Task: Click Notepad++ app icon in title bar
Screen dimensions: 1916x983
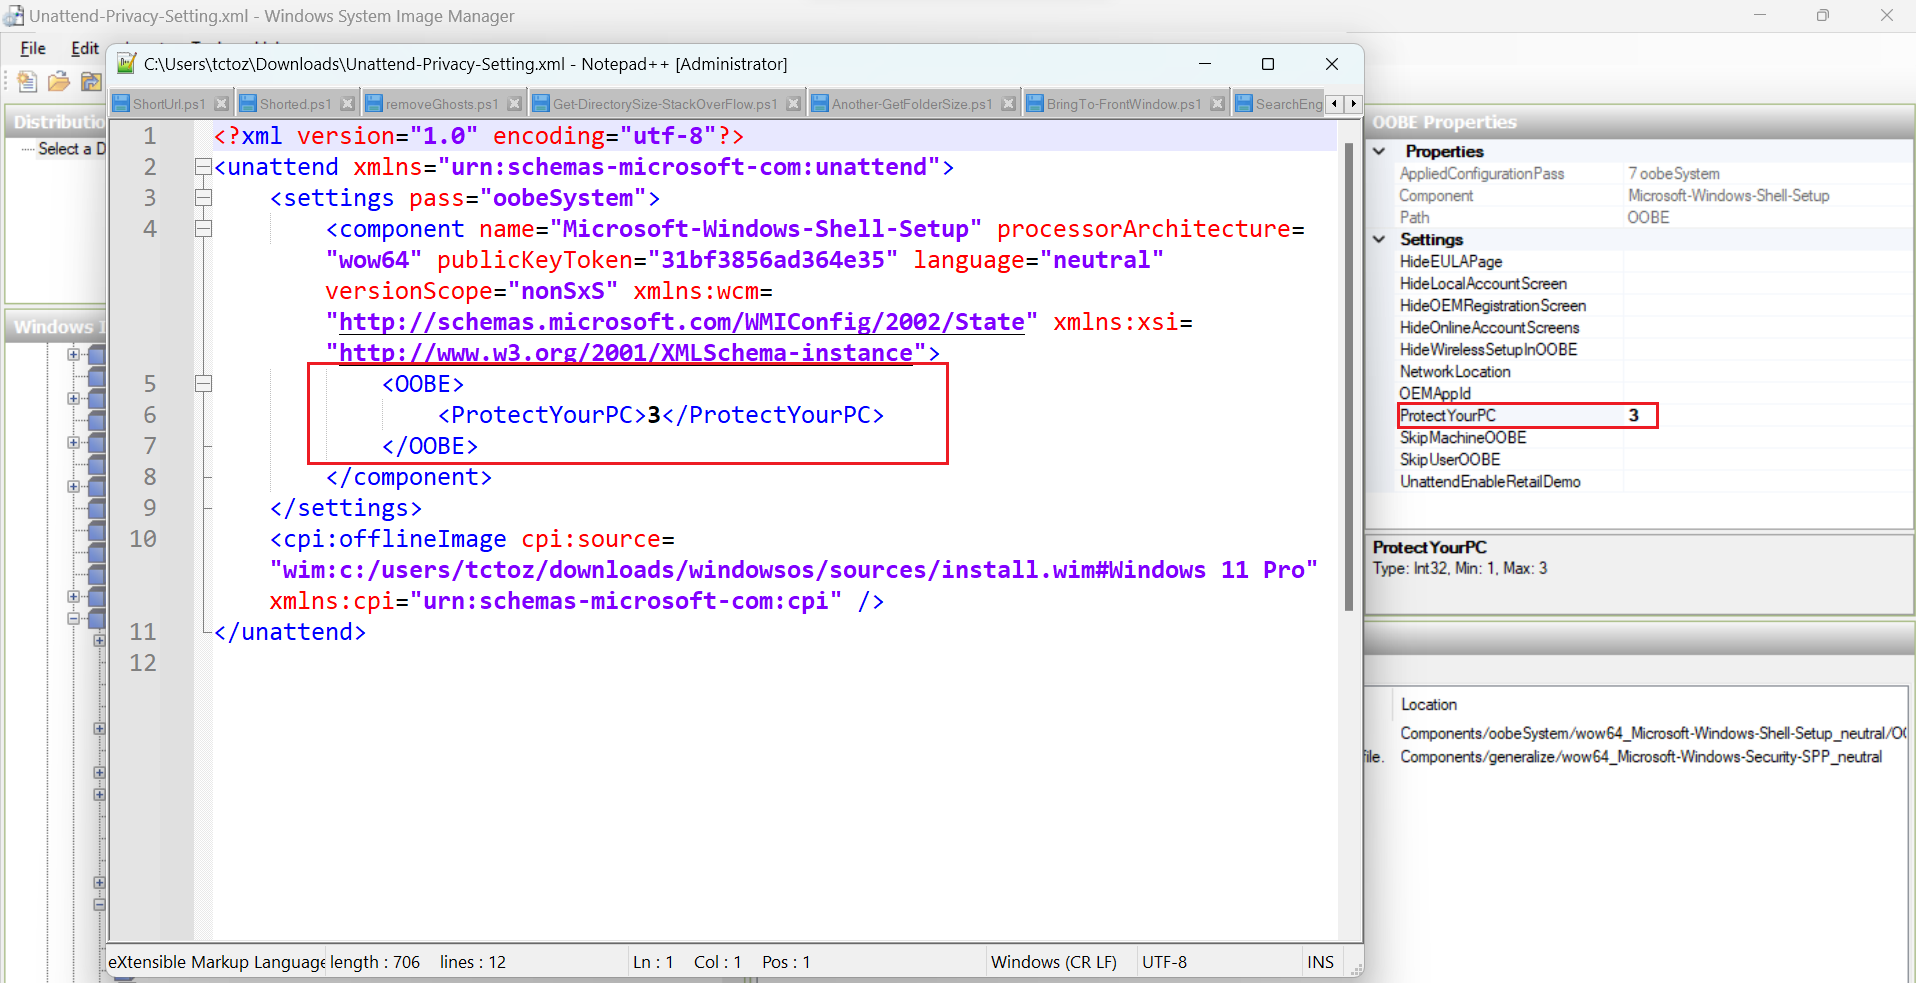Action: coord(126,64)
